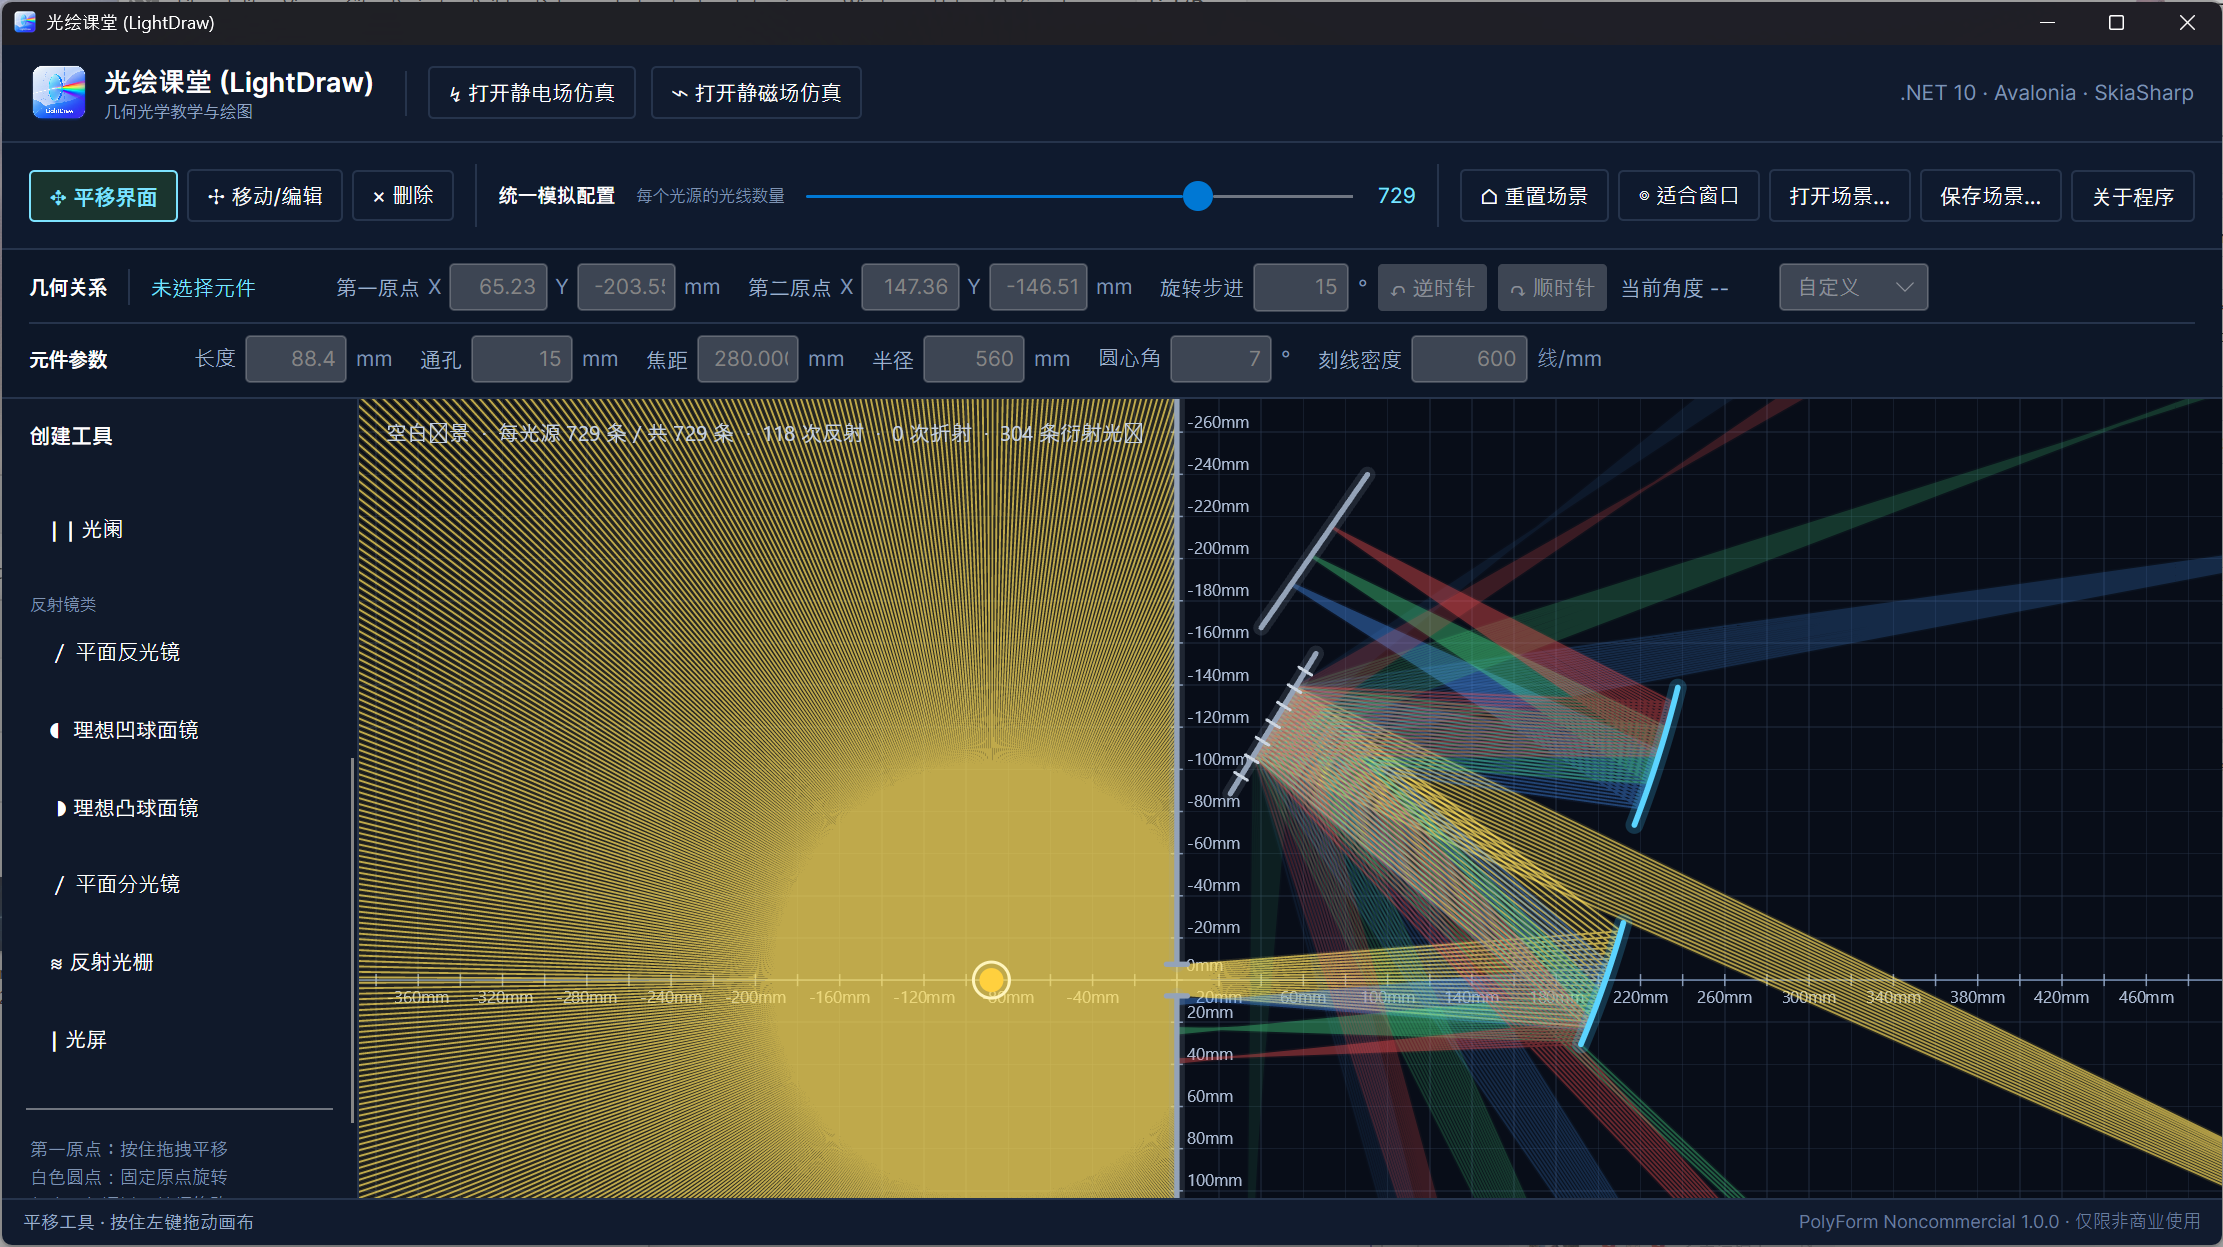Screen dimensions: 2223x1247
Task: Click the yellow light source point on canvas
Action: click(991, 980)
